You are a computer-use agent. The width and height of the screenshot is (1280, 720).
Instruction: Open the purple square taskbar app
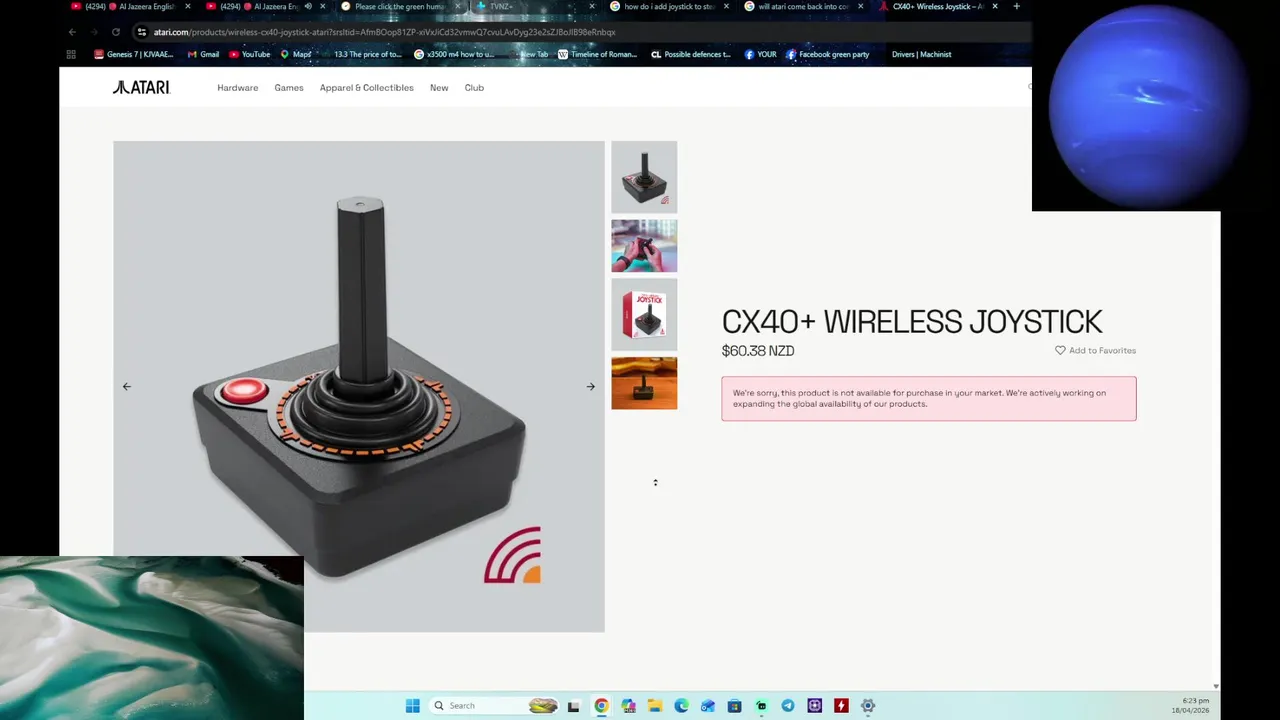815,706
